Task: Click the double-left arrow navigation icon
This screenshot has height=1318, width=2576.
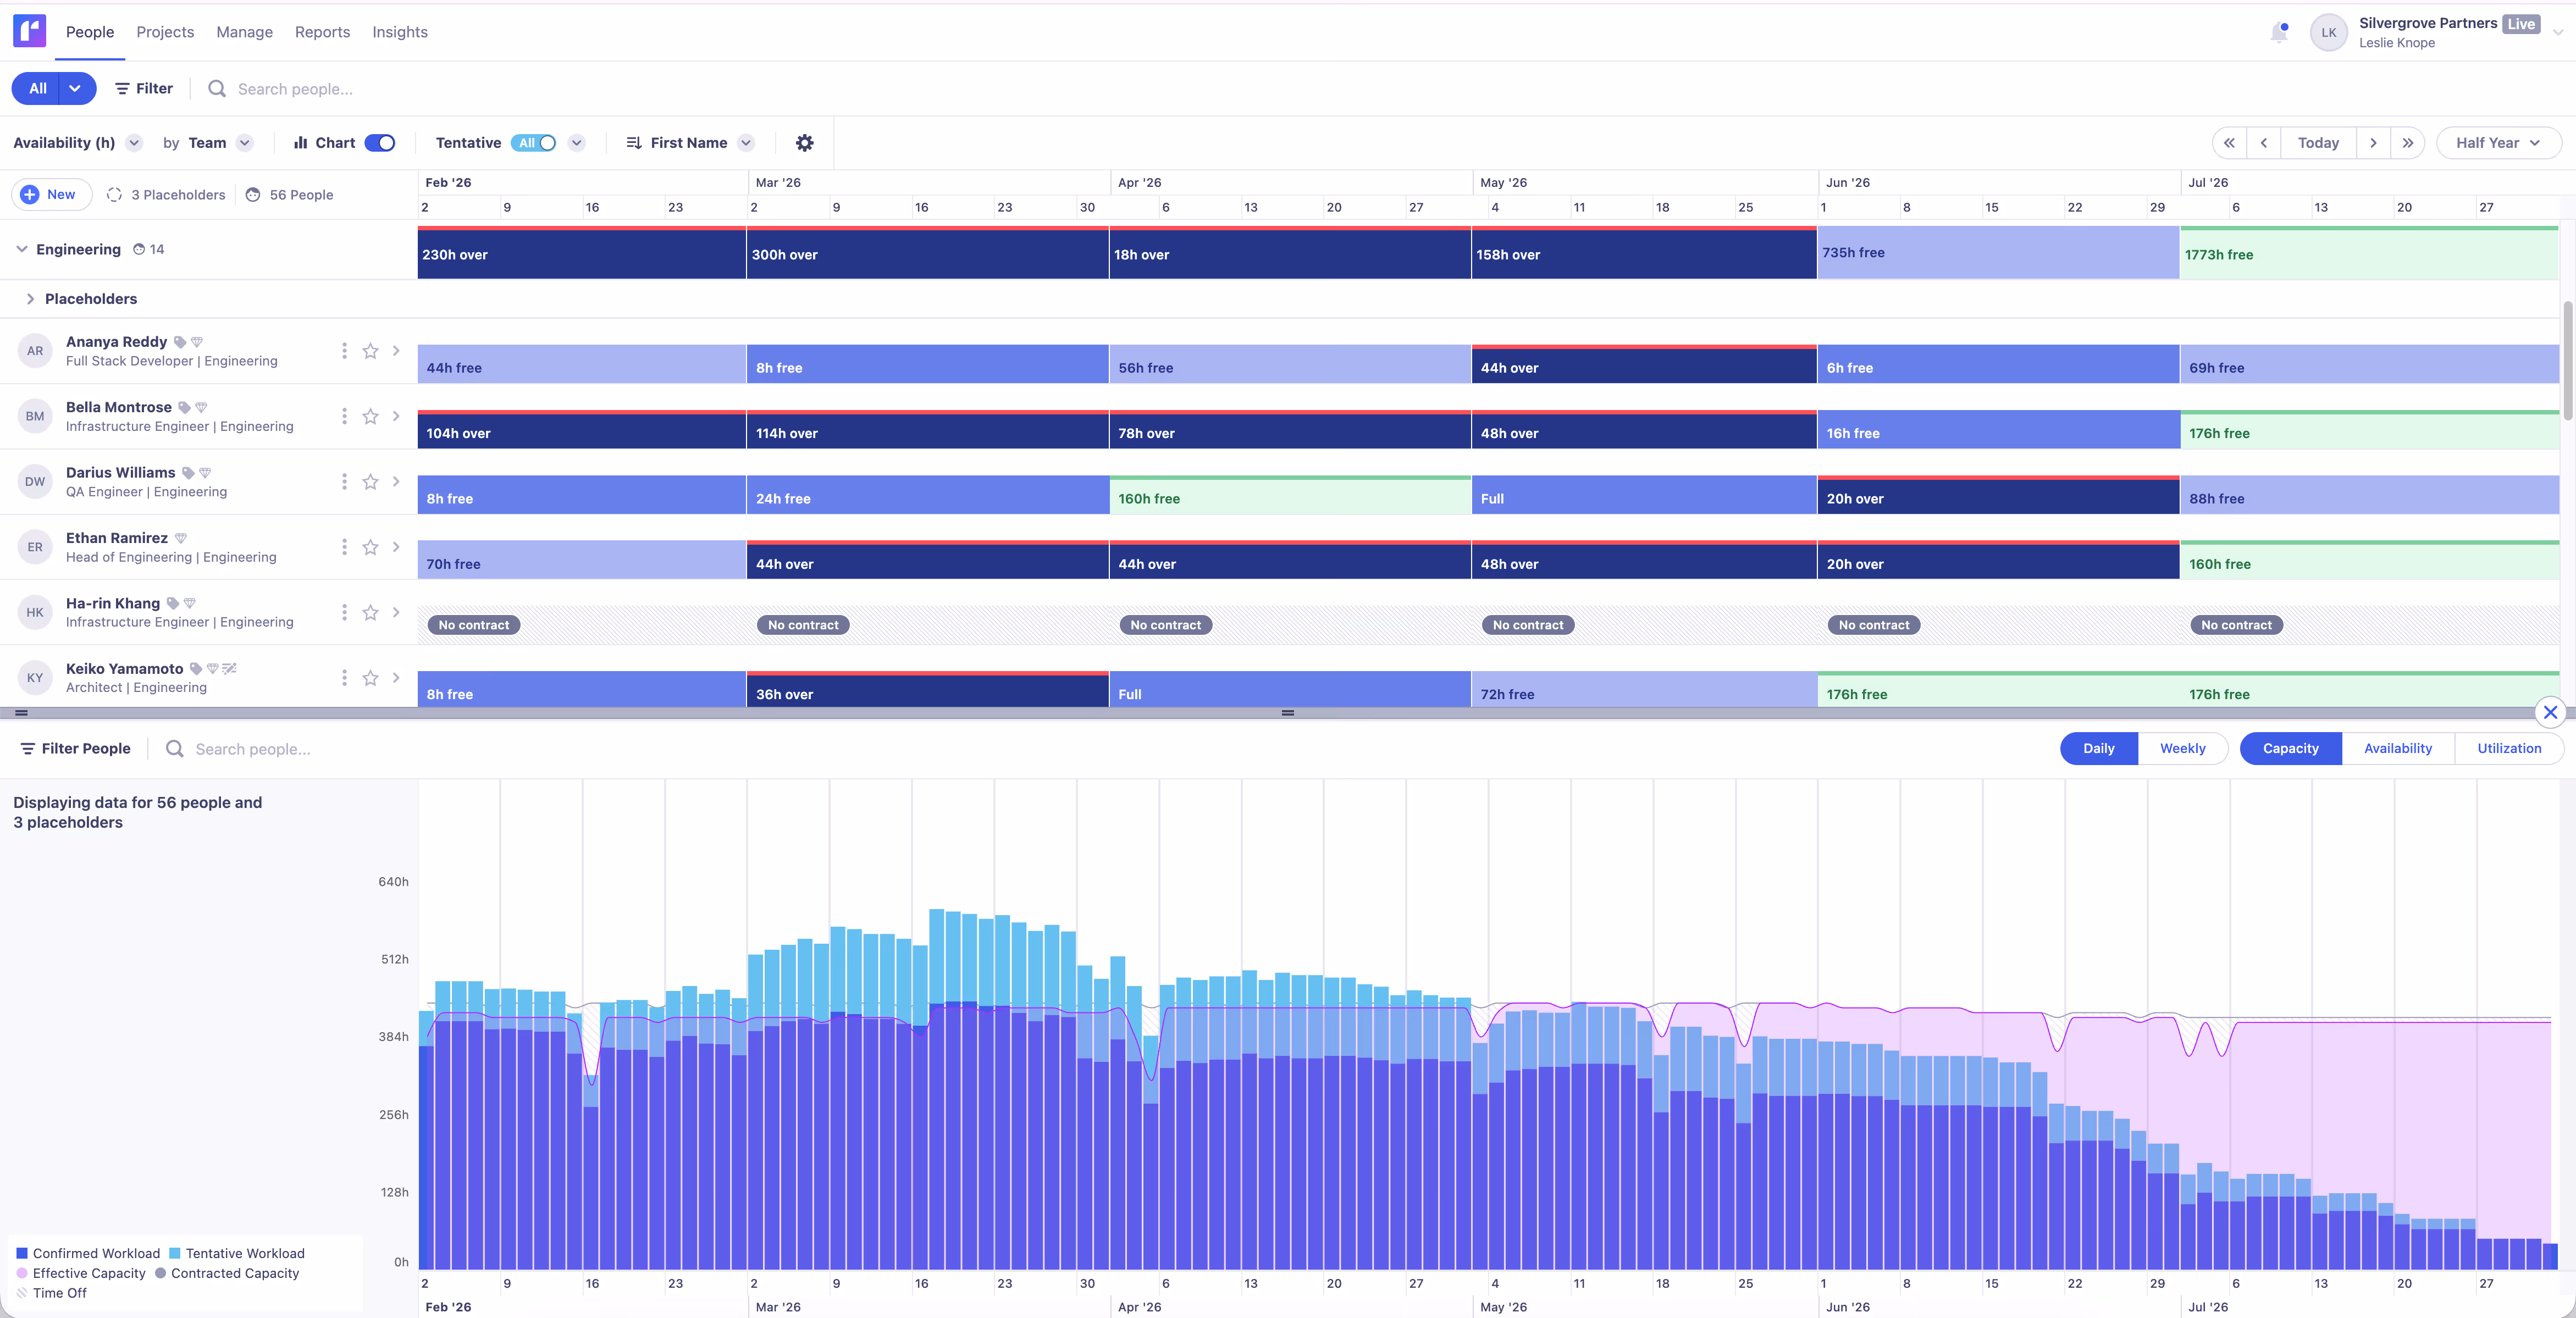Action: point(2229,143)
